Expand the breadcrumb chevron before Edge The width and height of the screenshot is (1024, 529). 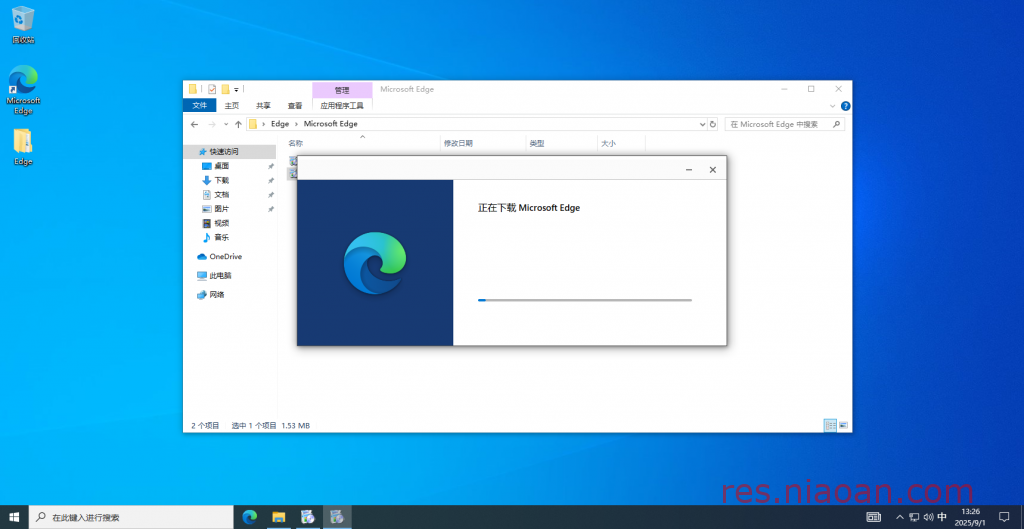[264, 124]
